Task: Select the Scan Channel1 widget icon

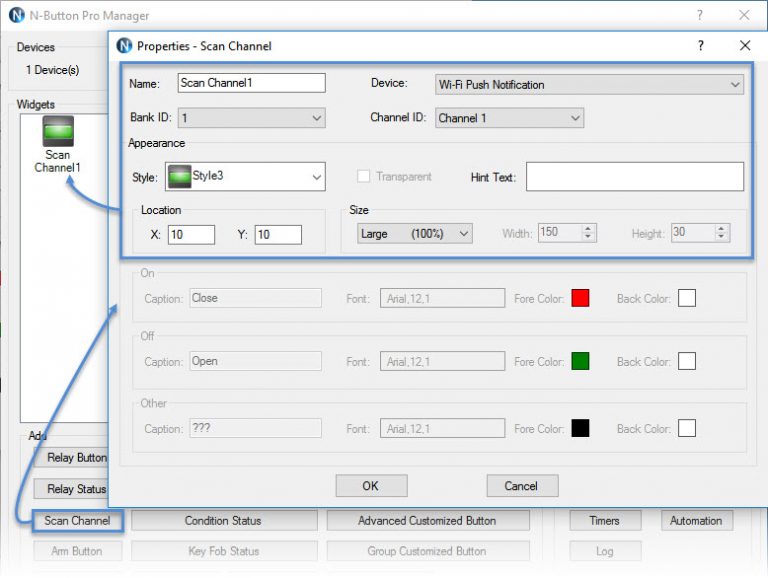Action: tap(58, 132)
